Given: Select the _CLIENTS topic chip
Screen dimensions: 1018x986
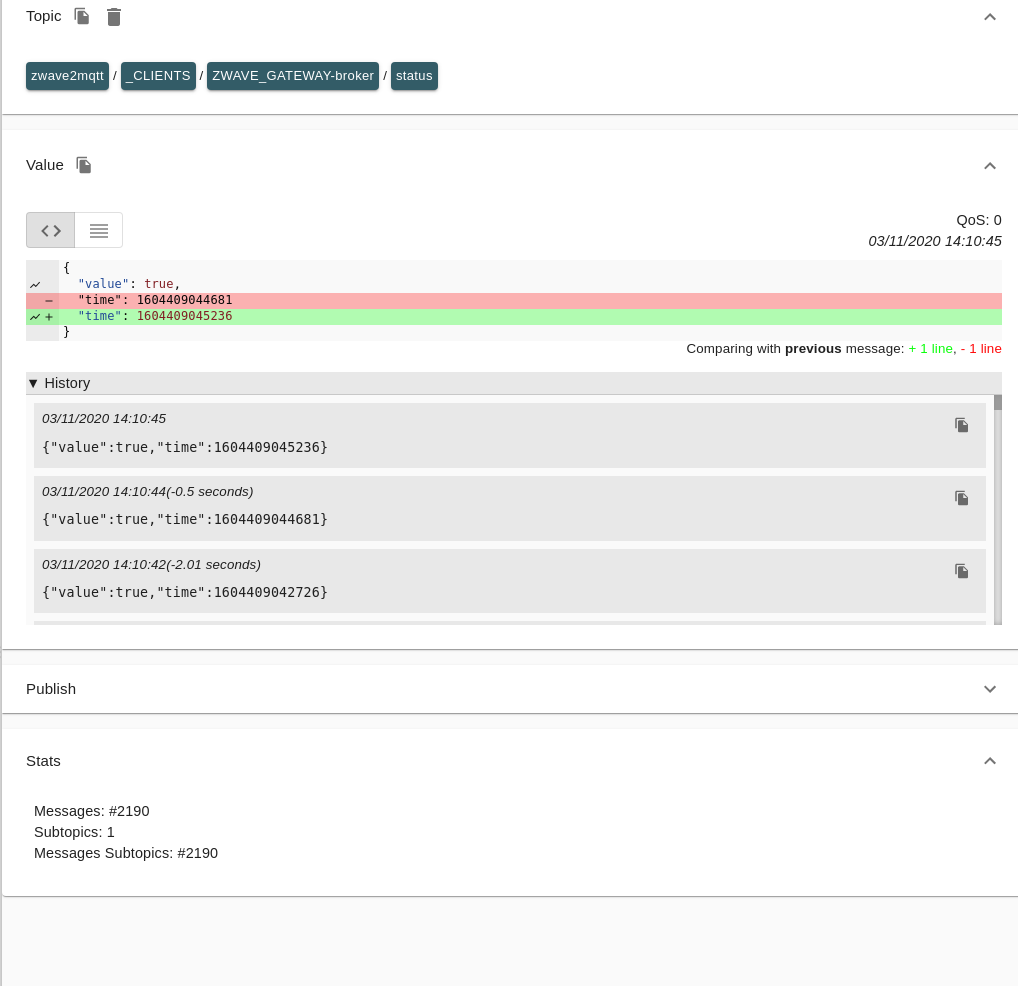Looking at the screenshot, I should [157, 75].
